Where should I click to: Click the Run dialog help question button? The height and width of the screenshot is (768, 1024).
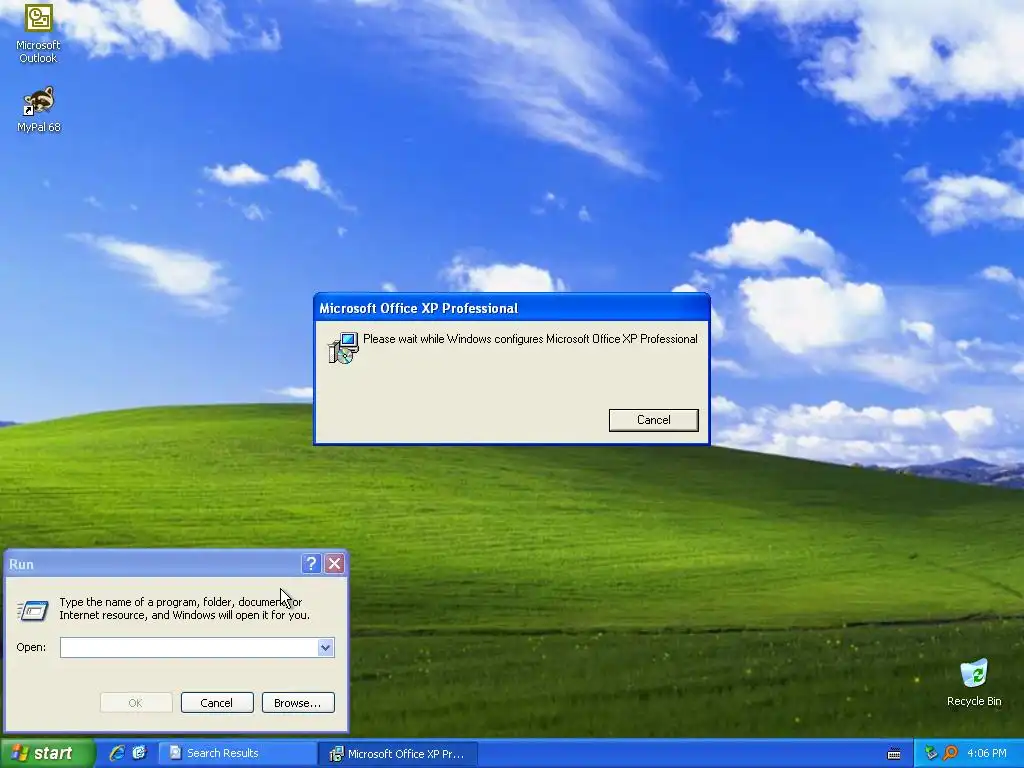pyautogui.click(x=311, y=564)
